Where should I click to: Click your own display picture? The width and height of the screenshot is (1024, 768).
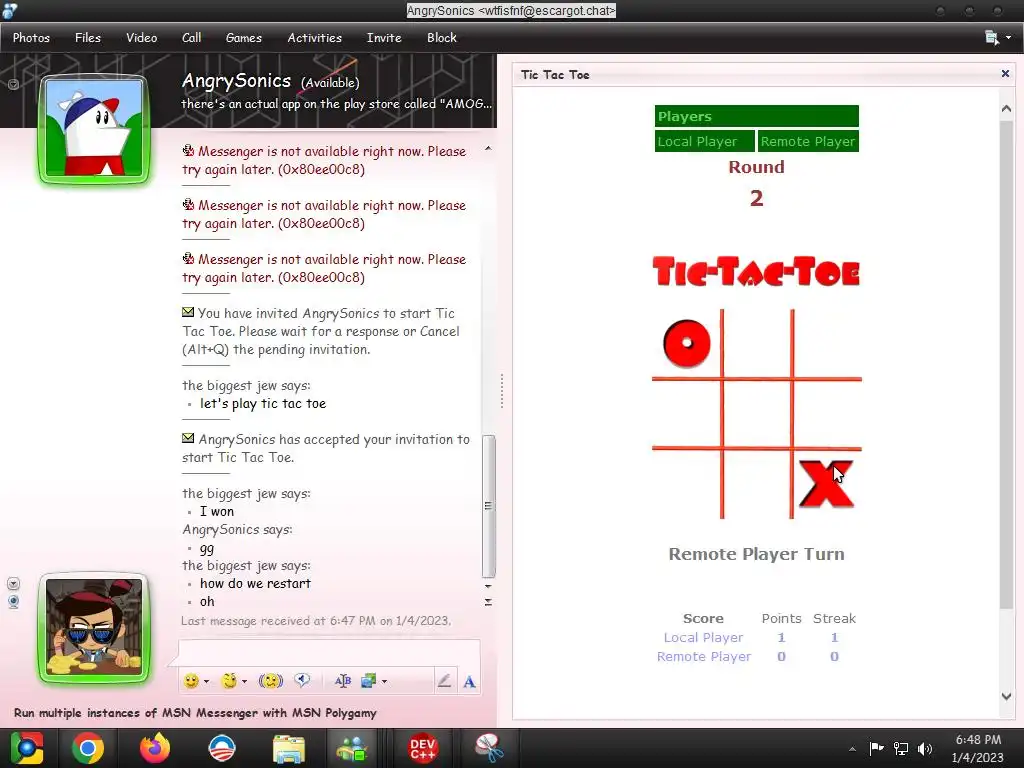coord(94,628)
